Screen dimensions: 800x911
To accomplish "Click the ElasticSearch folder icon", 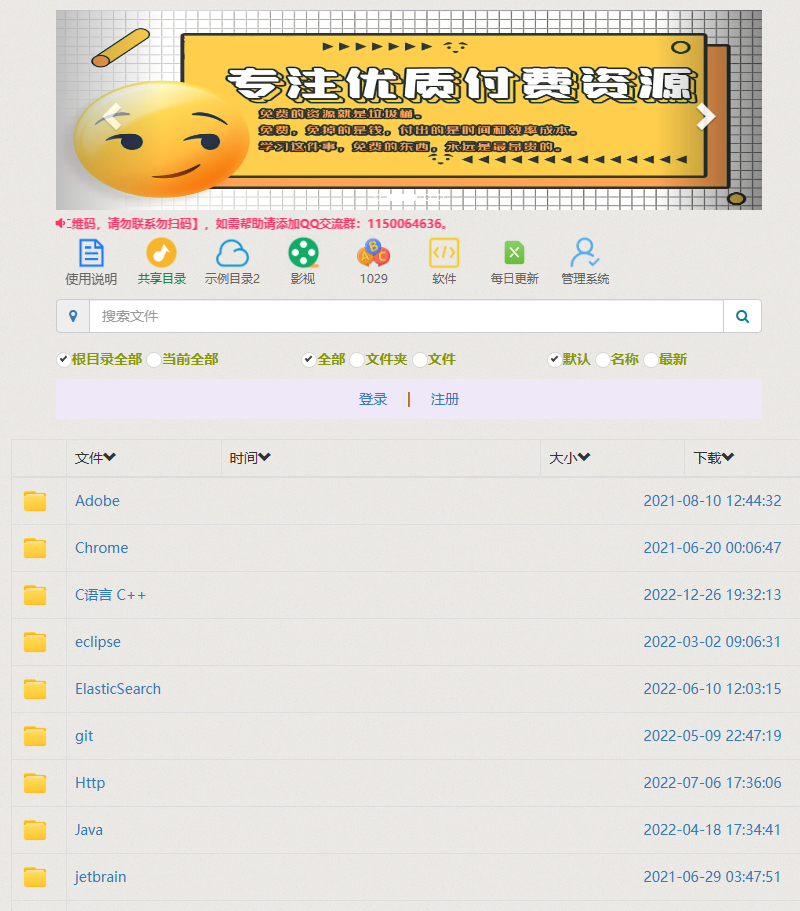I will tap(35, 689).
